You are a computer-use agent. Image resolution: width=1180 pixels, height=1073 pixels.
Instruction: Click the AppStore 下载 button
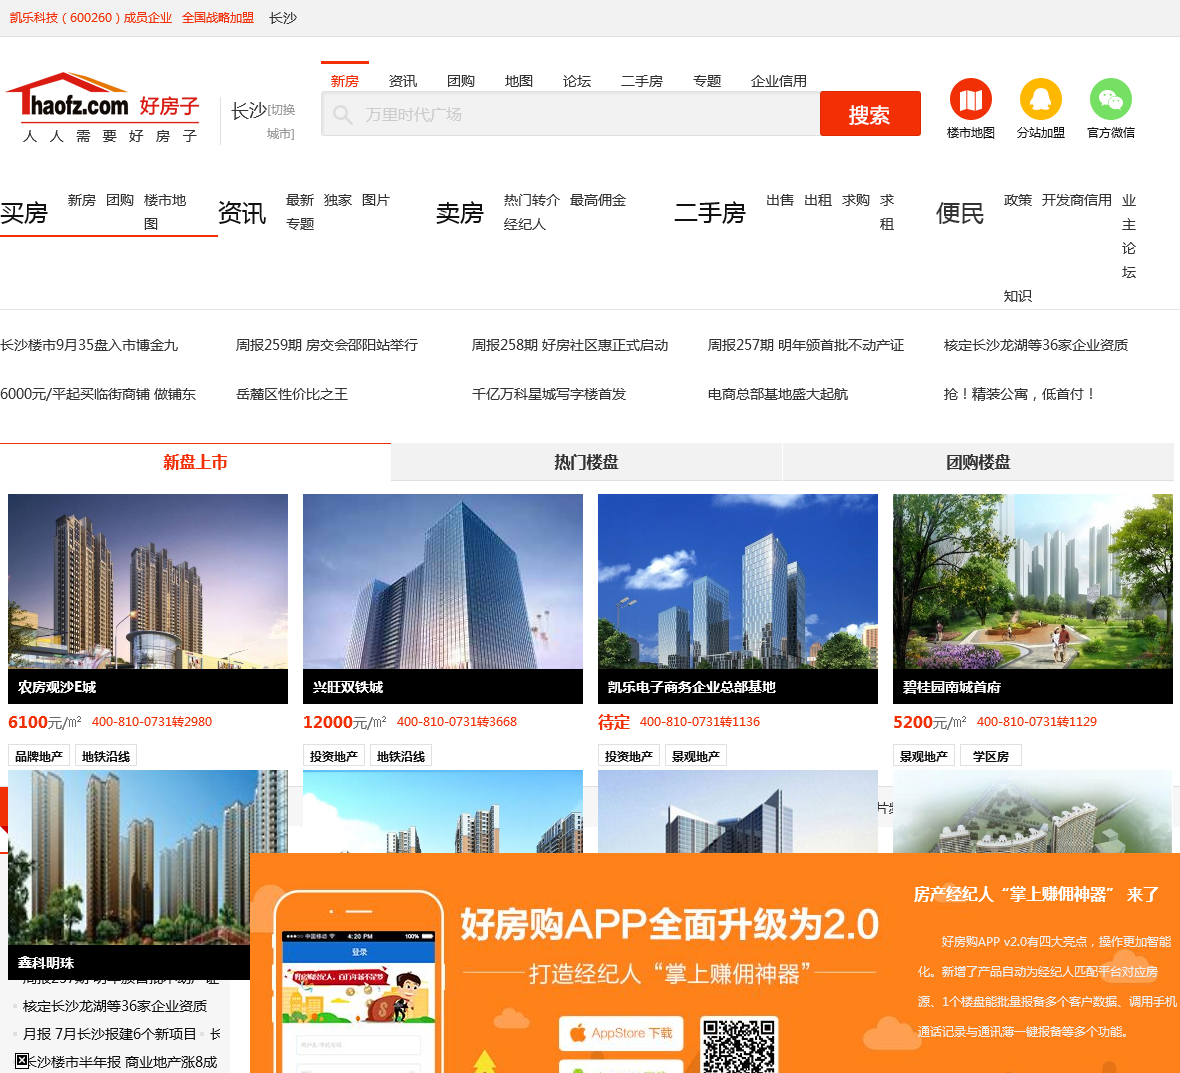pos(621,1033)
